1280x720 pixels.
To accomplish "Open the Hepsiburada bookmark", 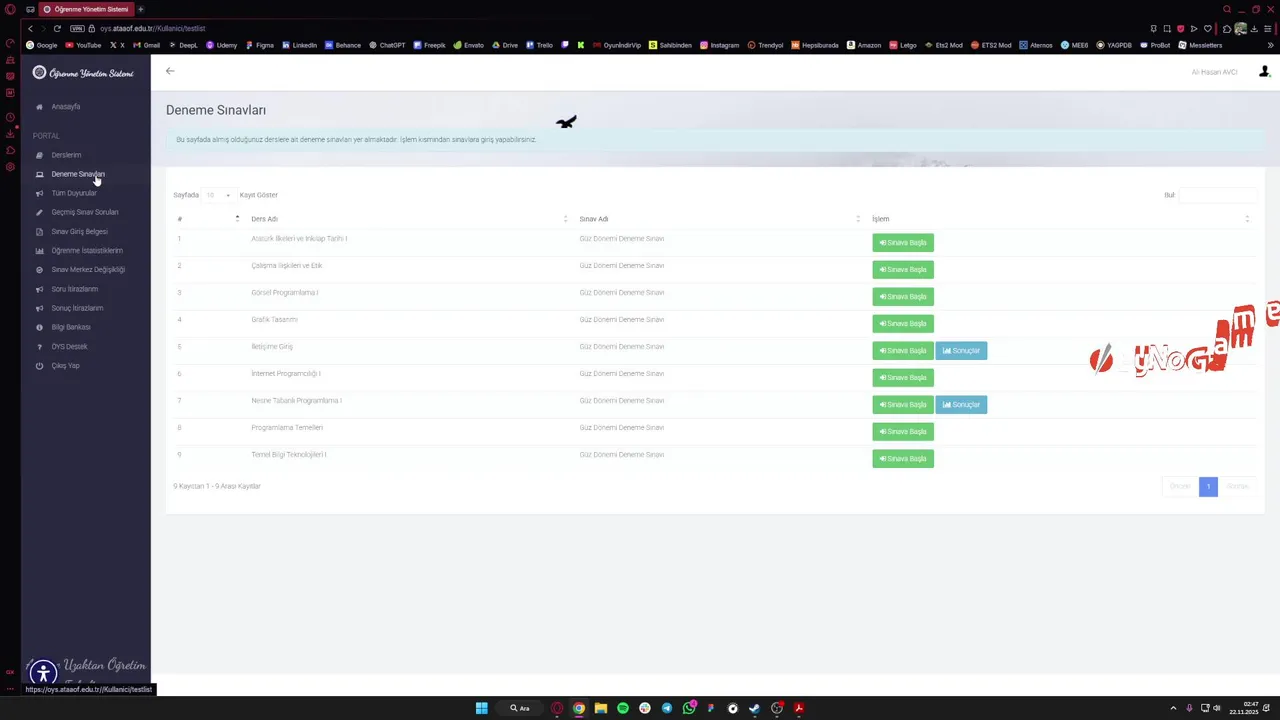I will pos(815,45).
